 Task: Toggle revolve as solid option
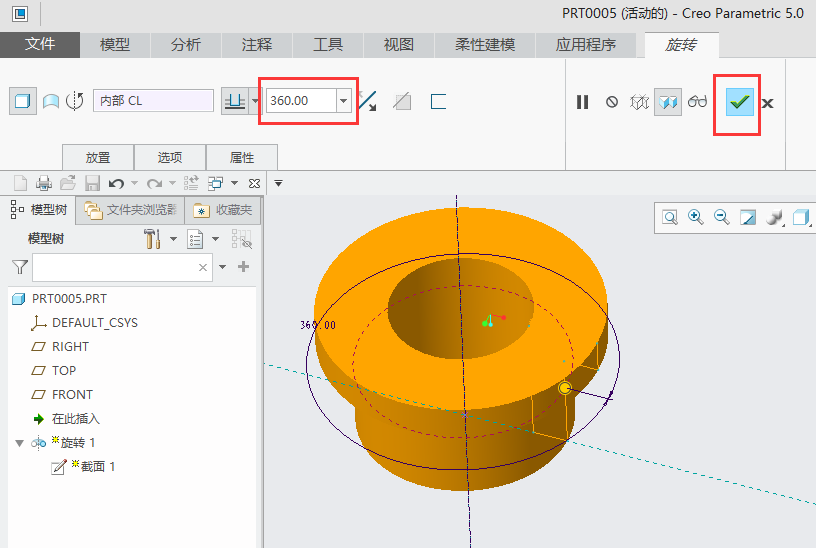coord(21,101)
